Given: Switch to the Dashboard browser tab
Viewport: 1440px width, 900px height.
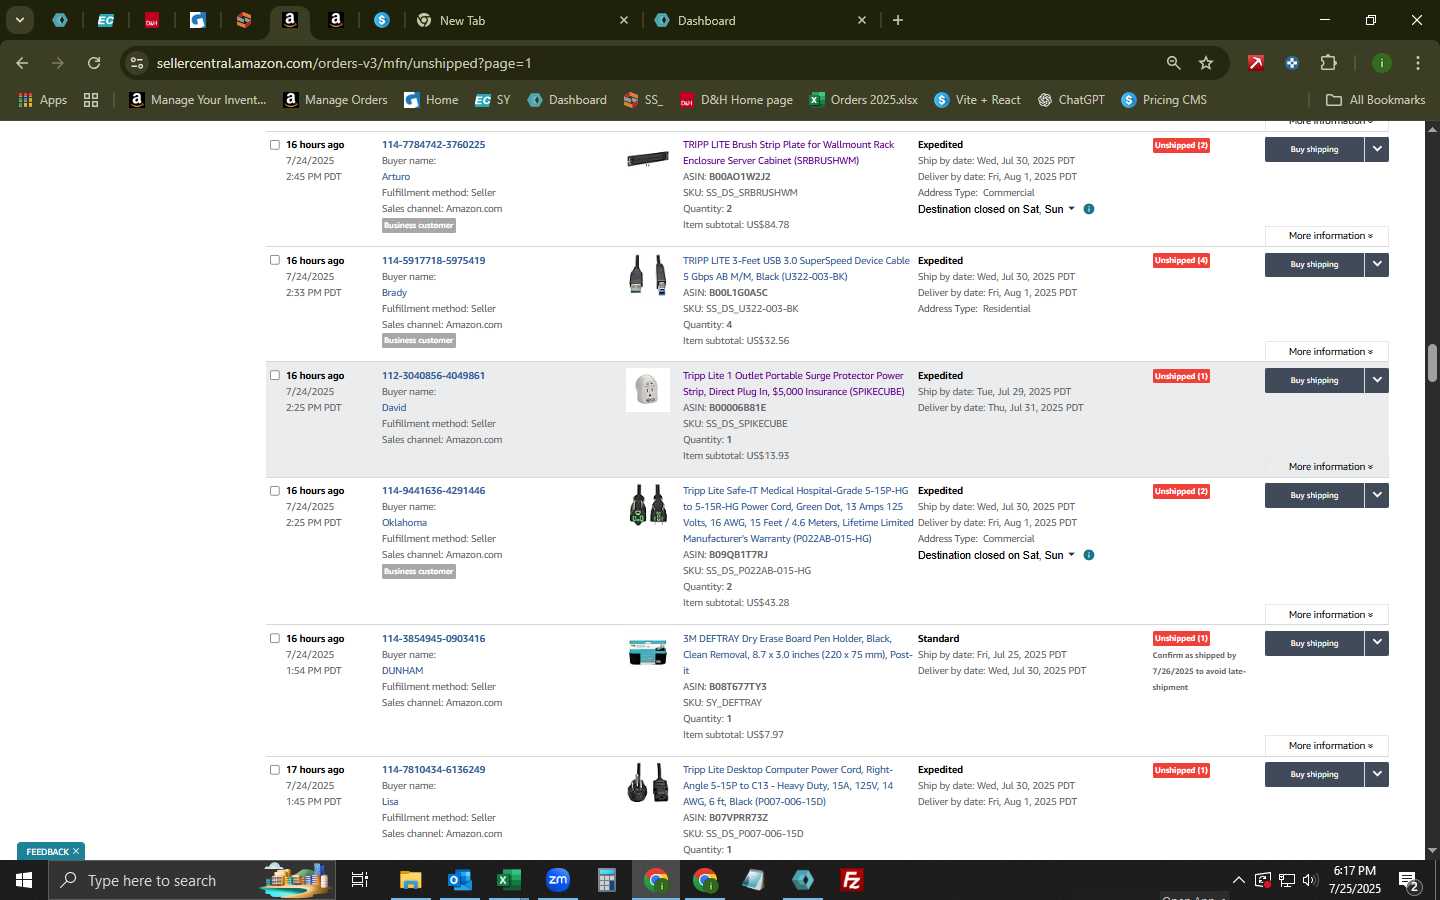Looking at the screenshot, I should pyautogui.click(x=762, y=20).
